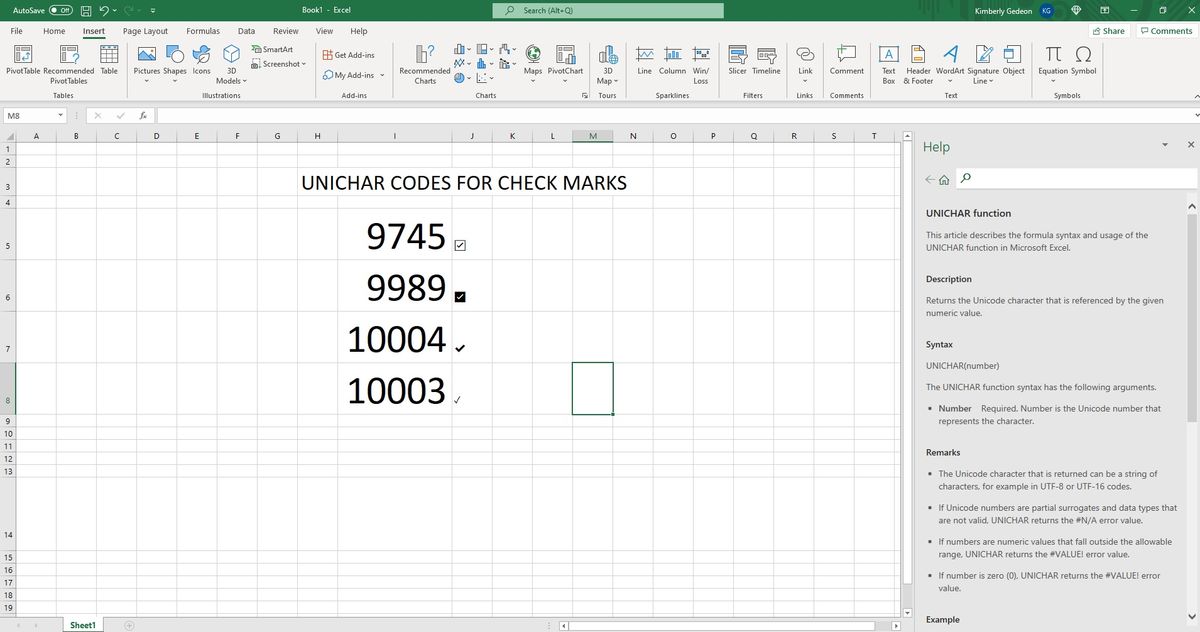
Task: Add a new Comment from ribbon
Action: (847, 59)
